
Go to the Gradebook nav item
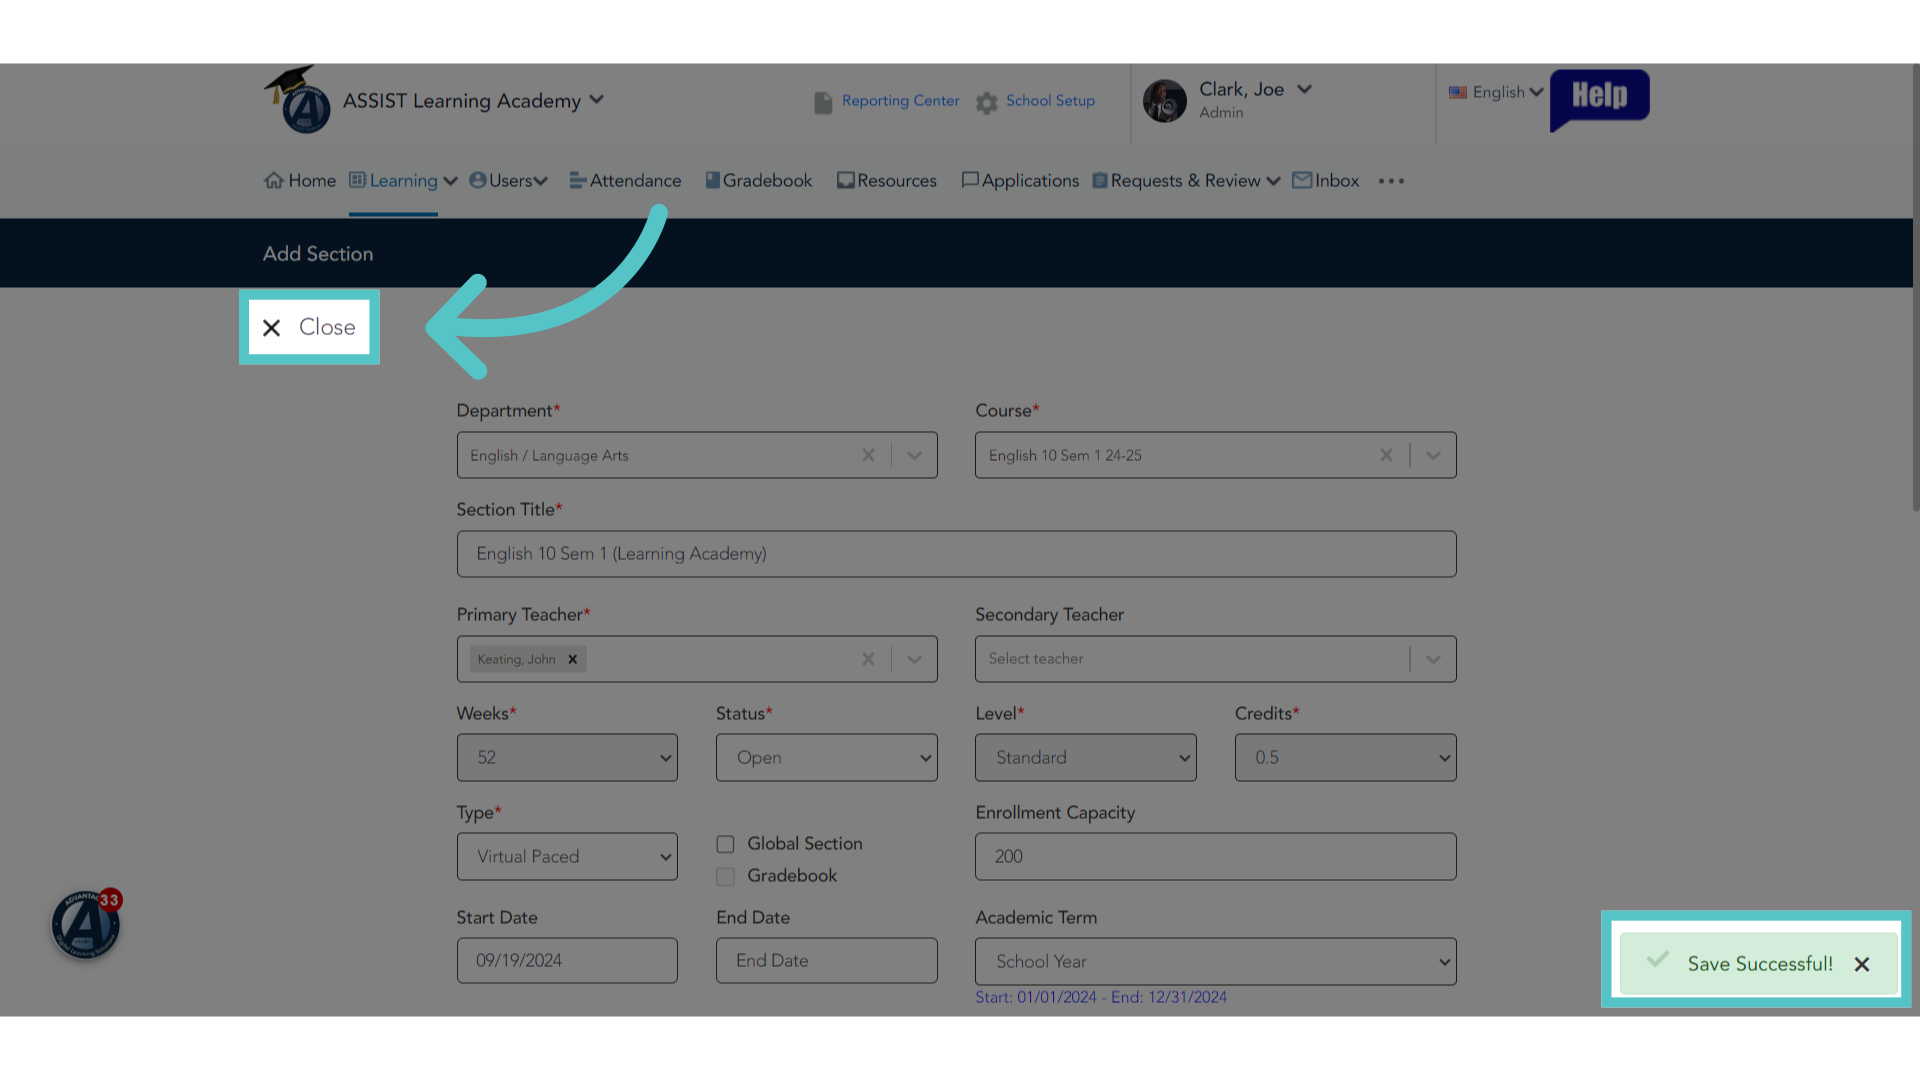[x=758, y=181]
